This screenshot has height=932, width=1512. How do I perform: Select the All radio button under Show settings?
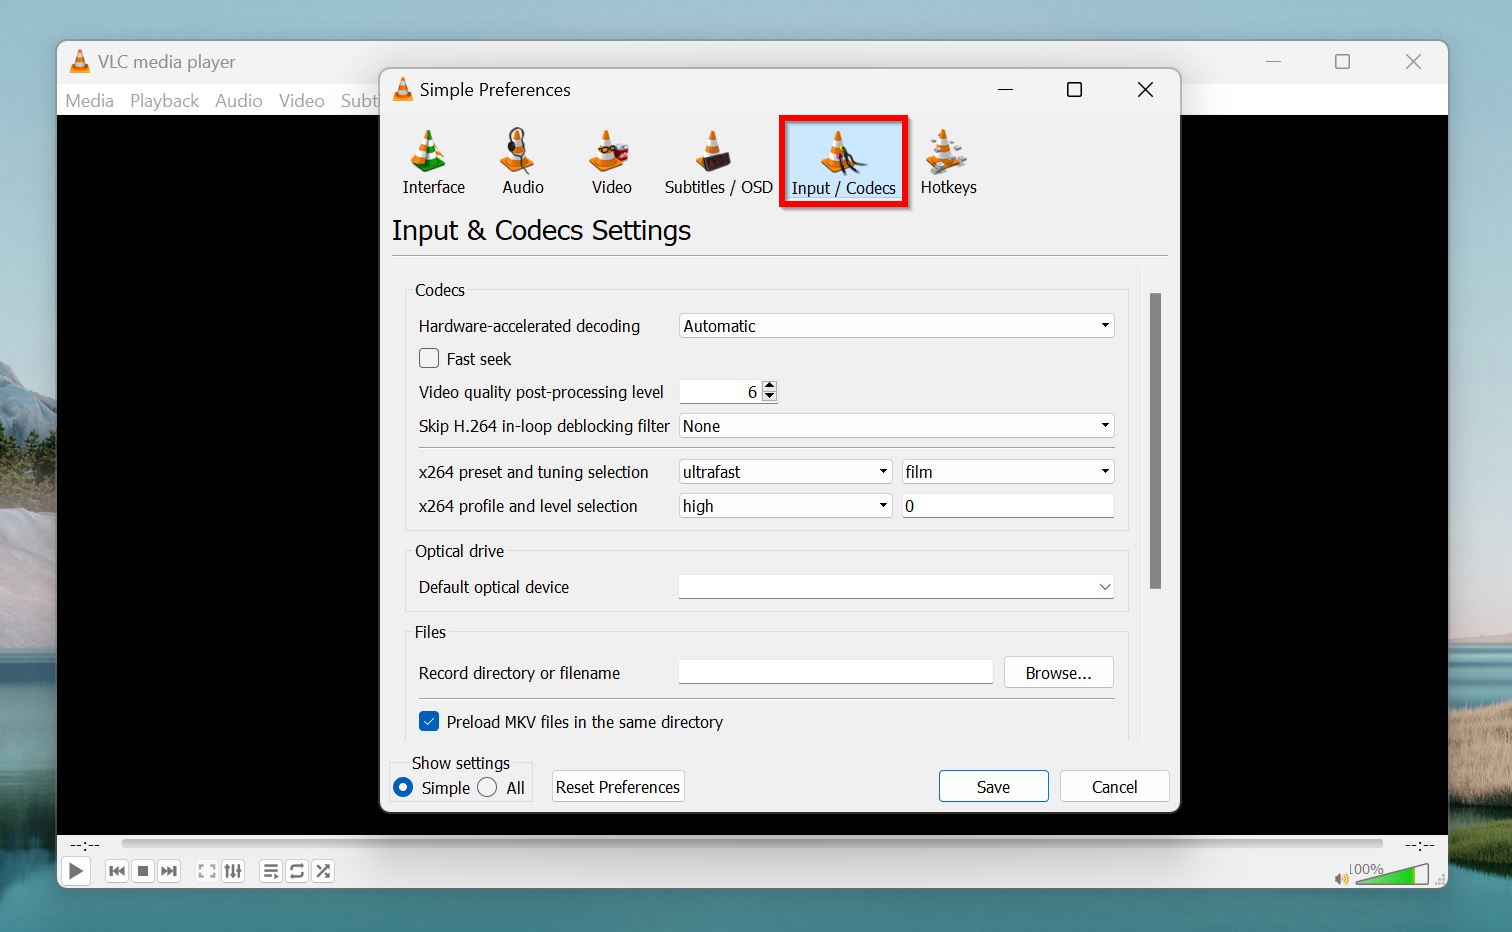pyautogui.click(x=489, y=787)
